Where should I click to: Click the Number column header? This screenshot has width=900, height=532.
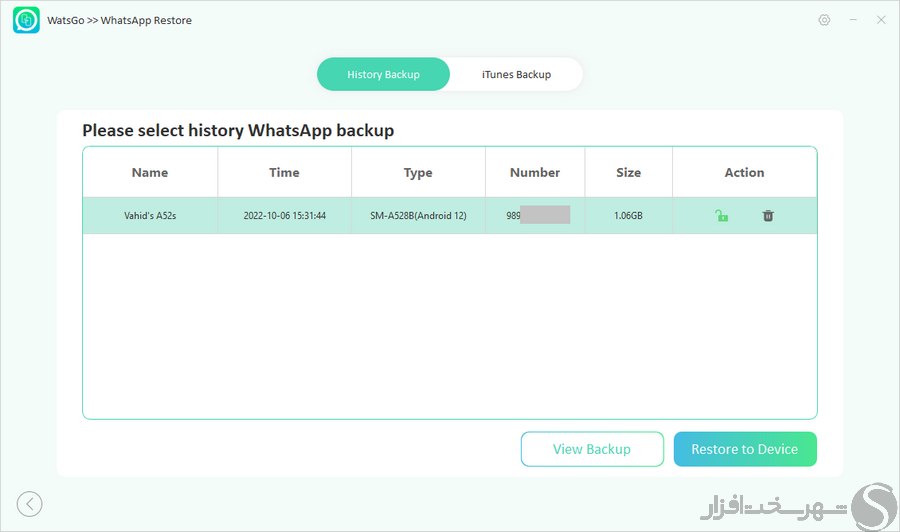pos(535,172)
